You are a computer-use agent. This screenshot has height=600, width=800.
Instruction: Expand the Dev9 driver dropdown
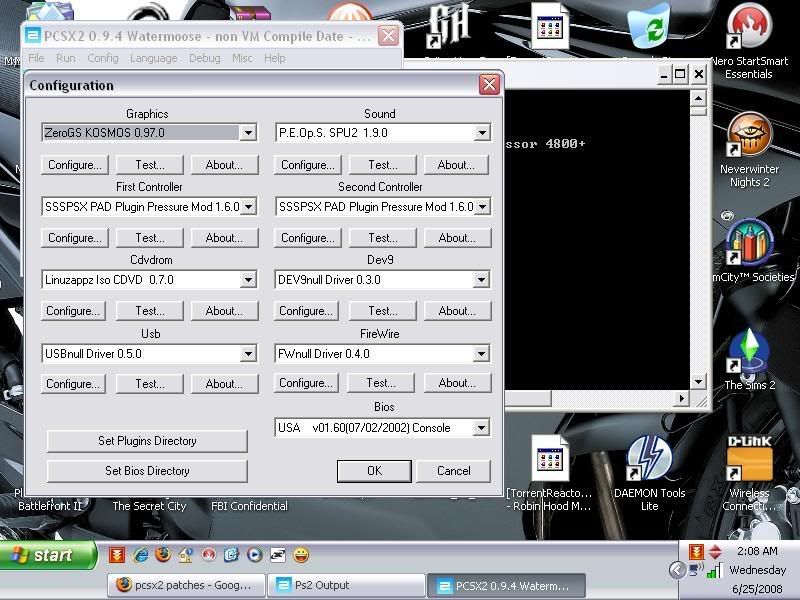[481, 280]
